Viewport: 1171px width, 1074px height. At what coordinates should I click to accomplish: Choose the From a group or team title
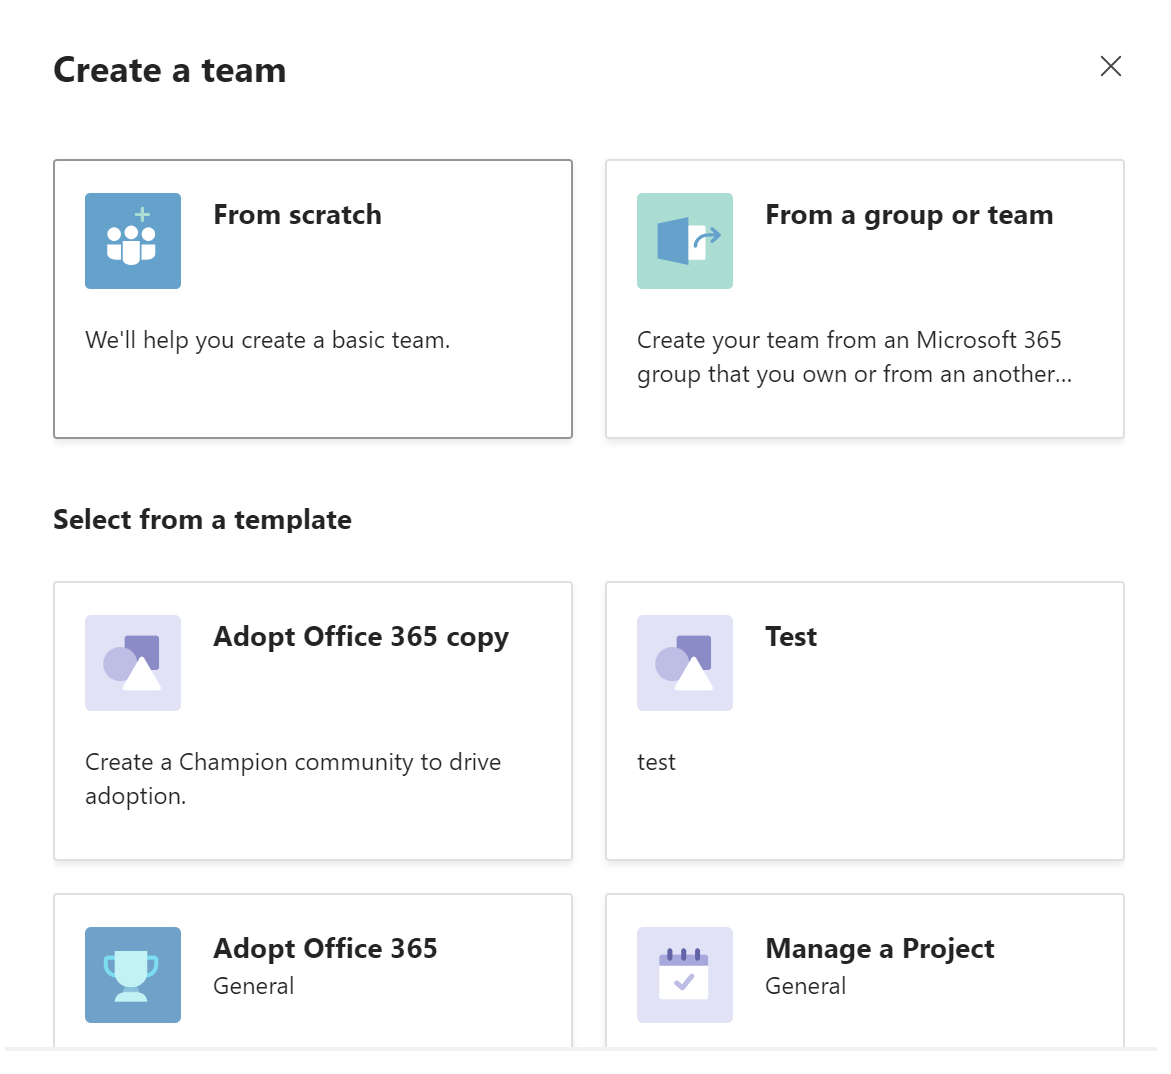tap(909, 216)
